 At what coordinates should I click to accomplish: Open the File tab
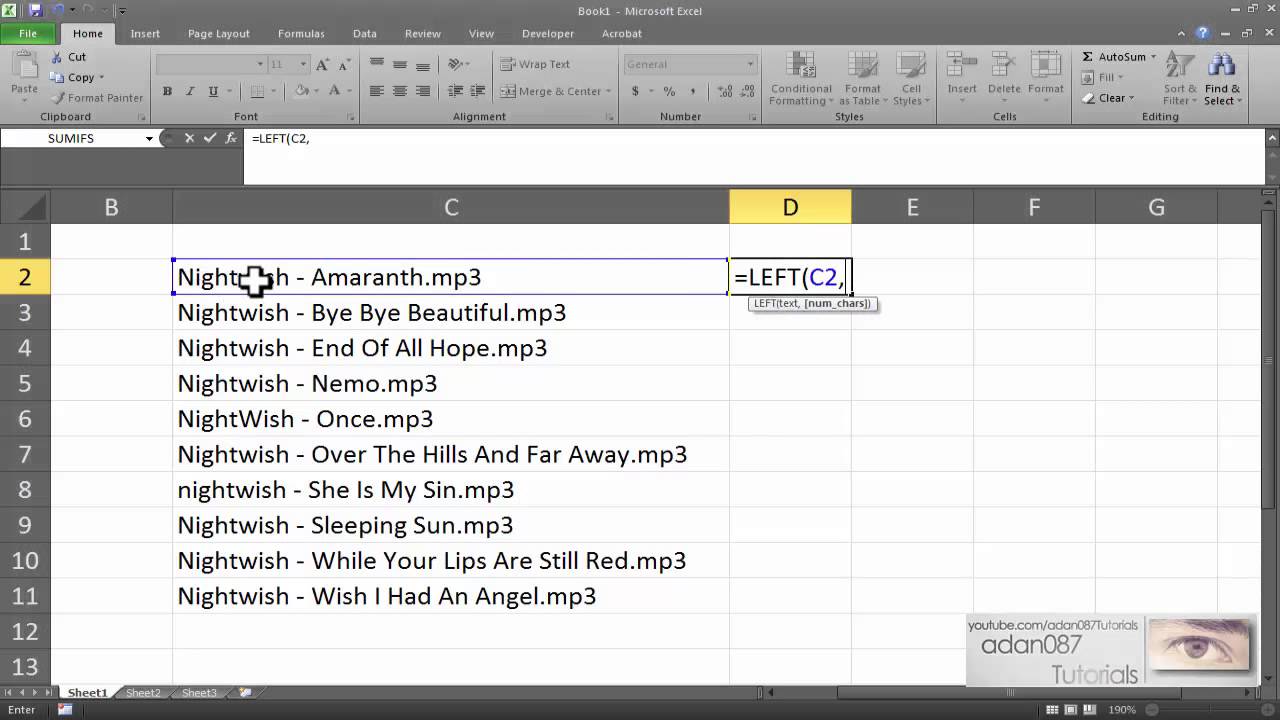[x=28, y=33]
